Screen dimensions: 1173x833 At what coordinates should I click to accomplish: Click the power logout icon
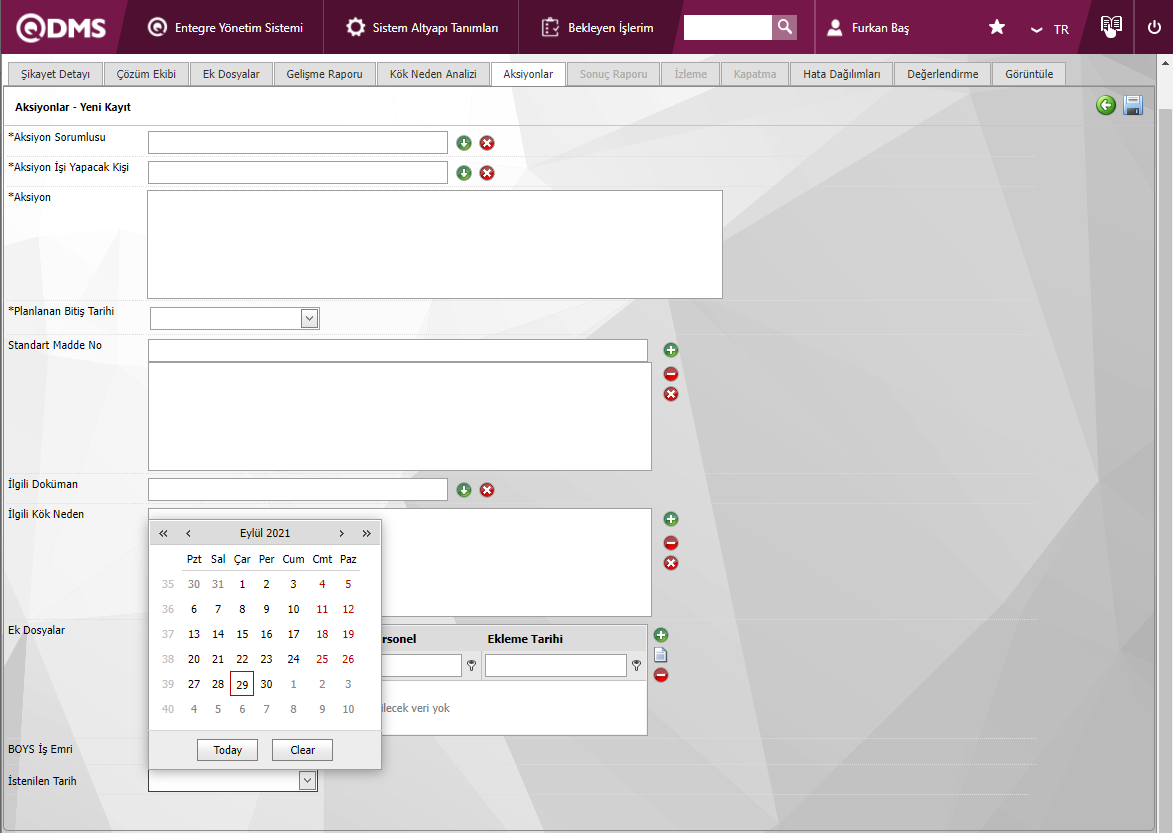click(1154, 28)
